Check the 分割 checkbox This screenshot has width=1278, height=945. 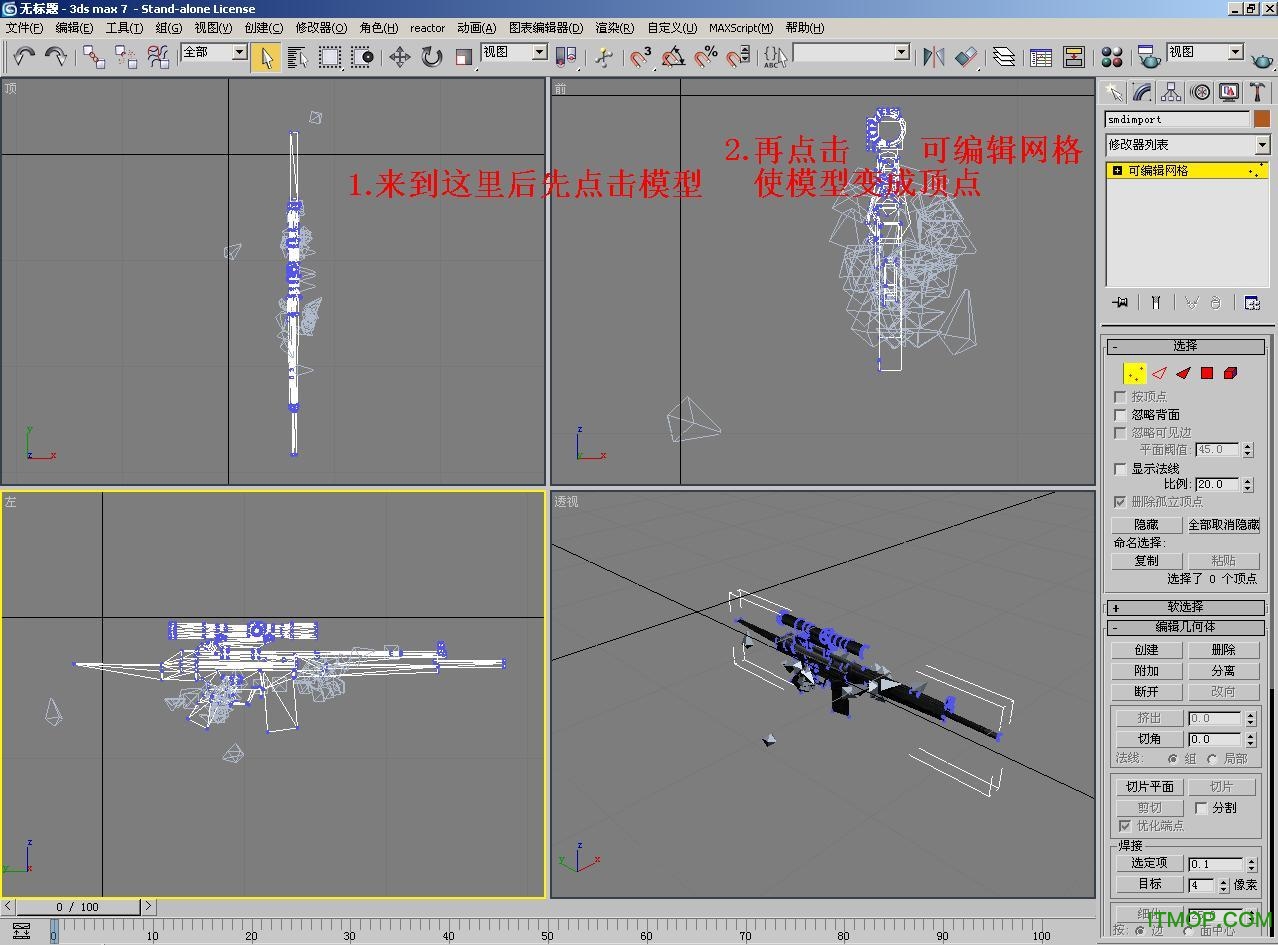pos(1202,808)
